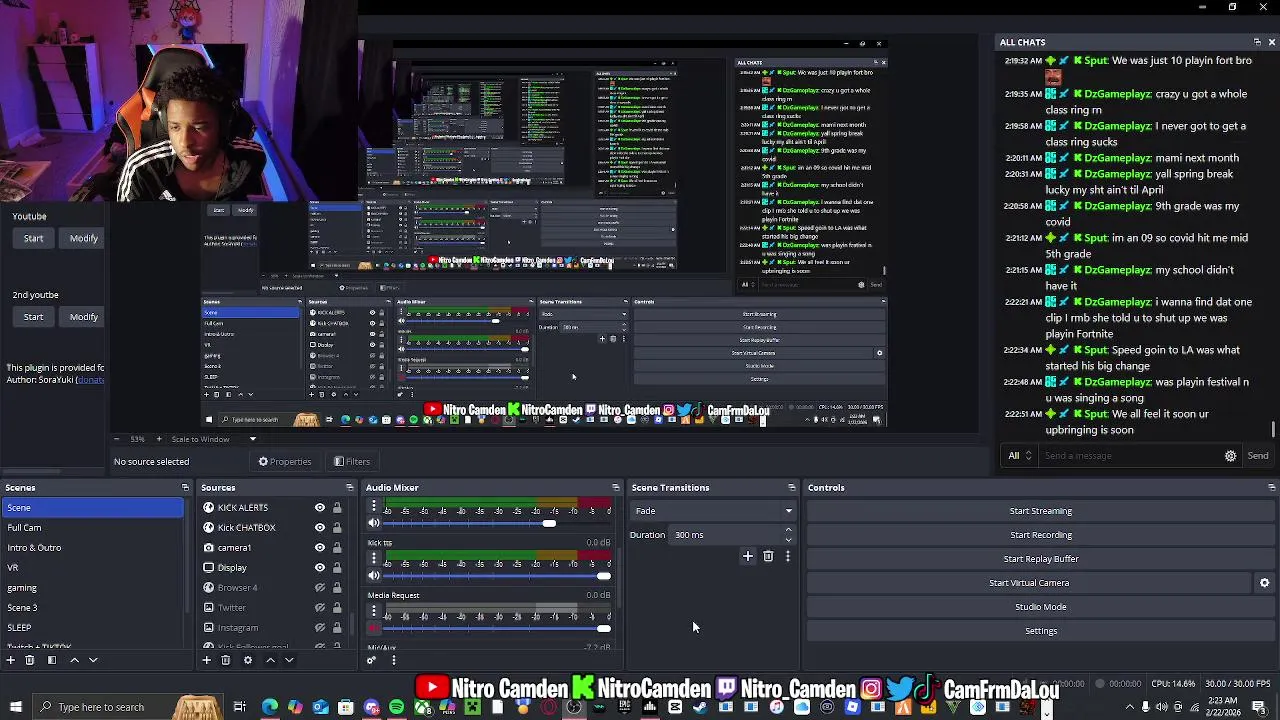Undock the Scene Transitions panel using its header icon
The image size is (1280, 720).
(791, 487)
